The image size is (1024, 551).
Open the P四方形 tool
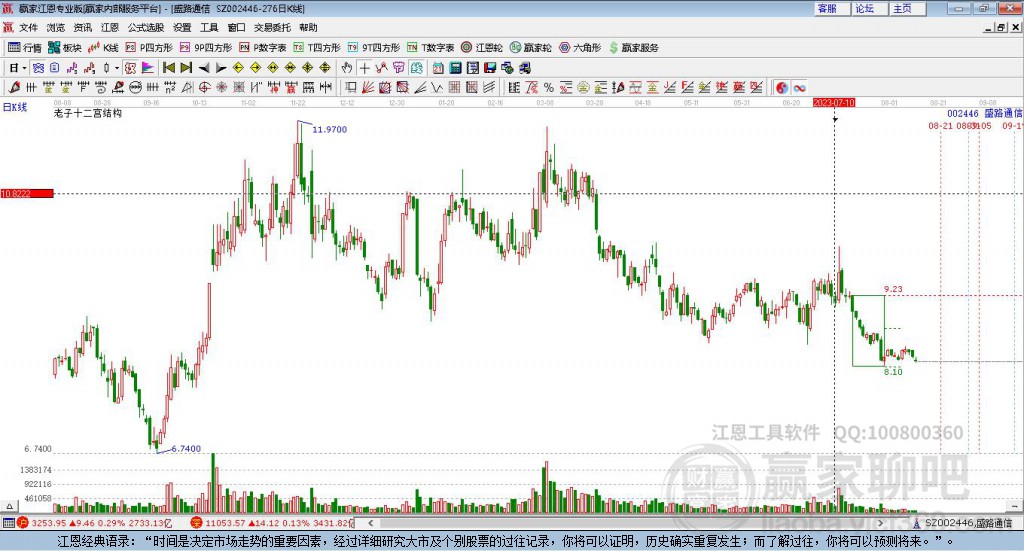pyautogui.click(x=149, y=48)
